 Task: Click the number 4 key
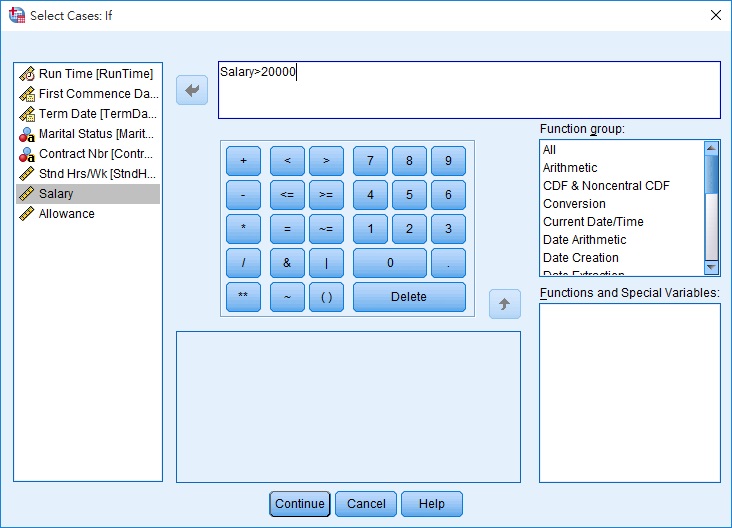coord(370,195)
